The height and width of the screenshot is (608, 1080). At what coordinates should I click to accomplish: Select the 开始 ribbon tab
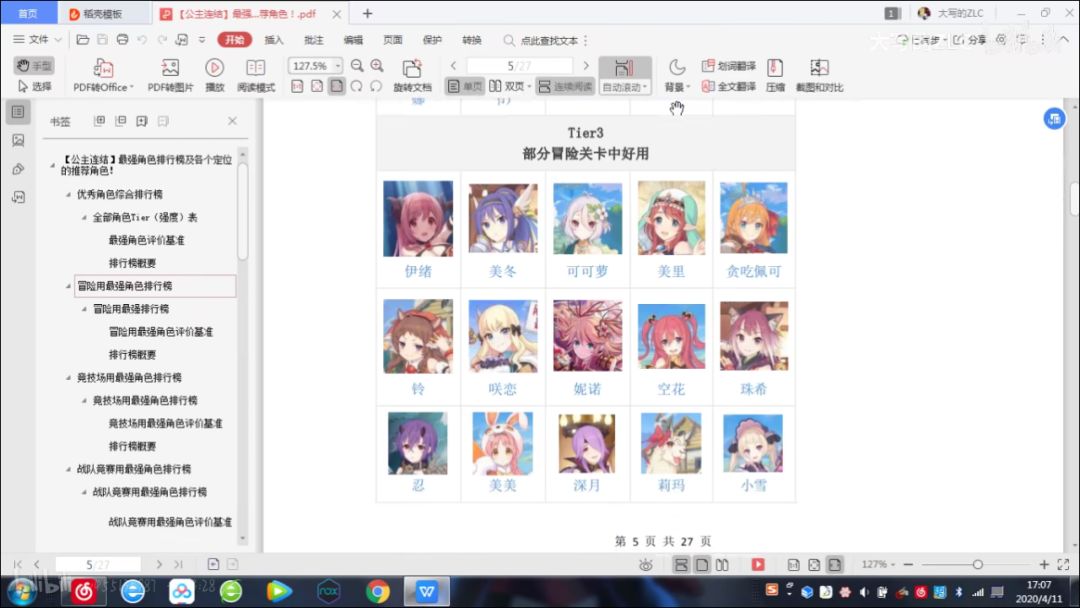pyautogui.click(x=234, y=40)
